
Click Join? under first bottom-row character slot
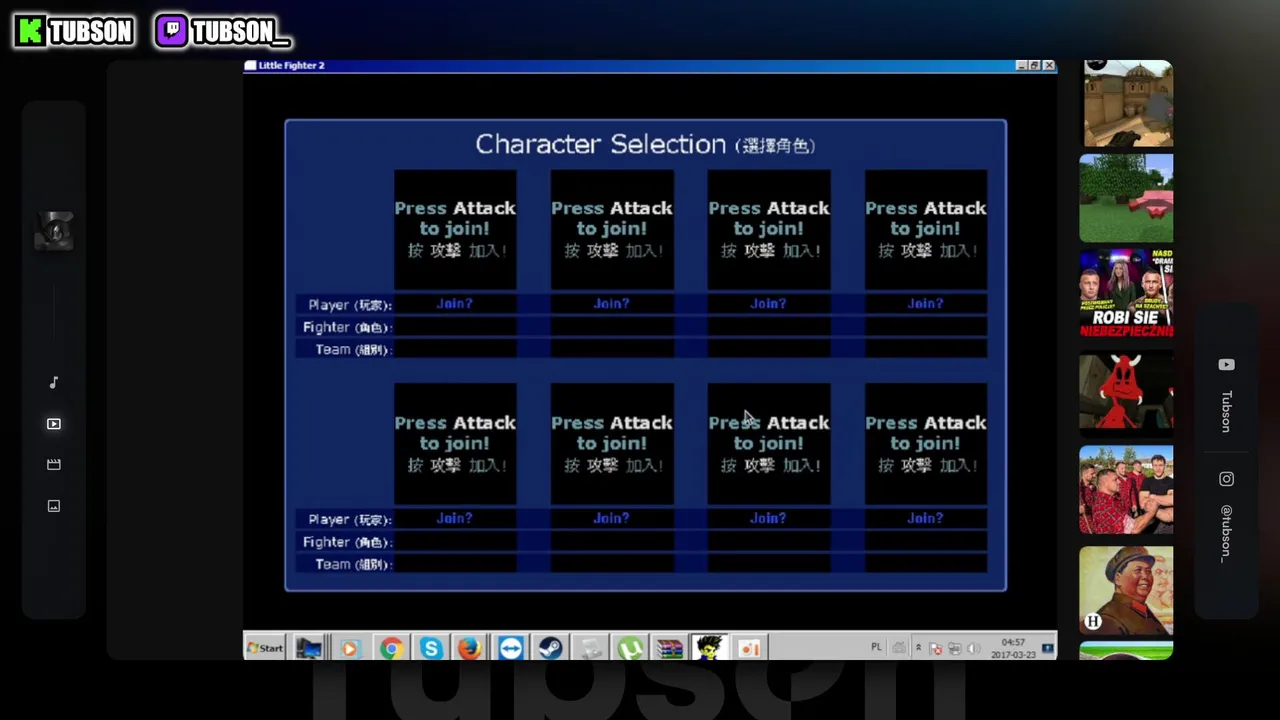tap(454, 519)
